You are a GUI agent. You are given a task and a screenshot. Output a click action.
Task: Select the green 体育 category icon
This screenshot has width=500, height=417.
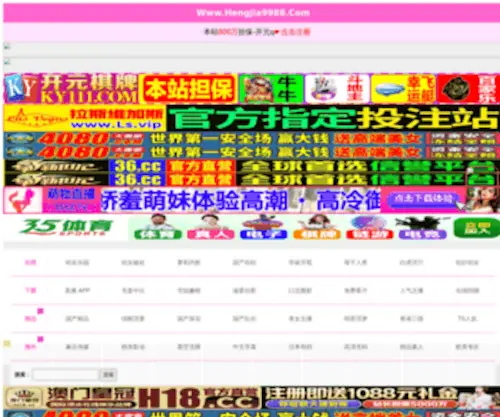(158, 227)
